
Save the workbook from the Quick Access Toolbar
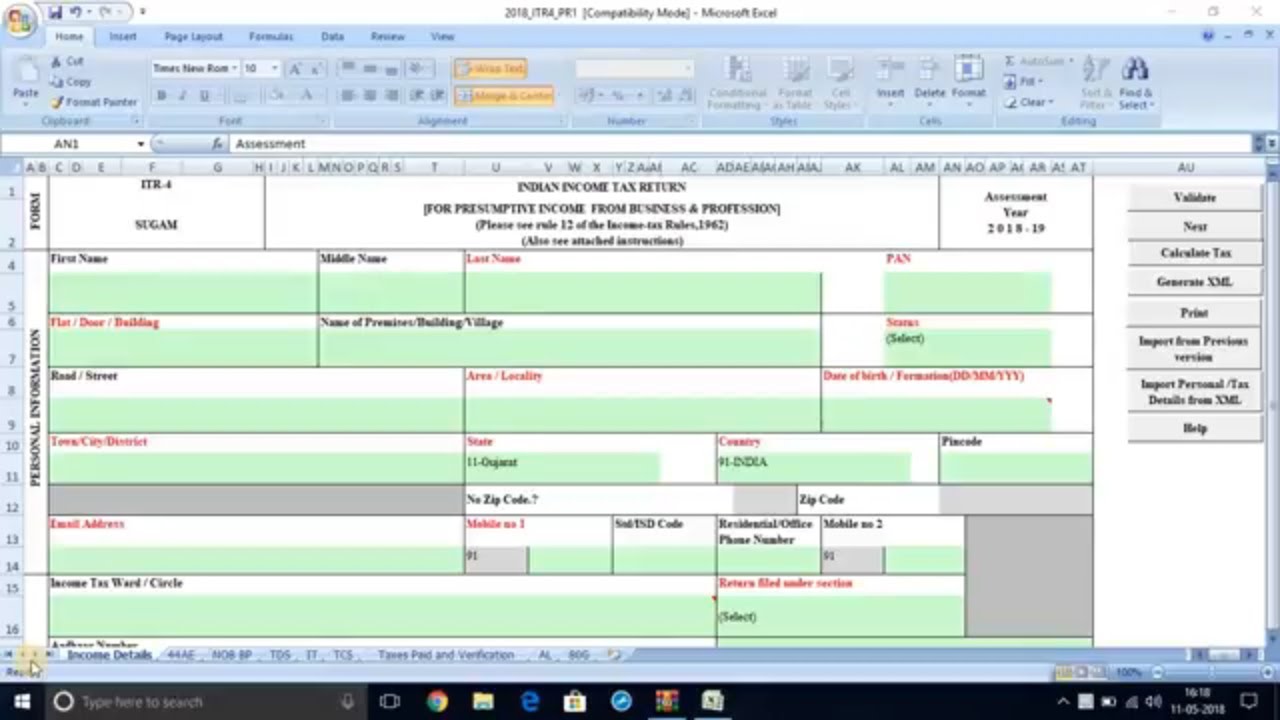tap(55, 13)
